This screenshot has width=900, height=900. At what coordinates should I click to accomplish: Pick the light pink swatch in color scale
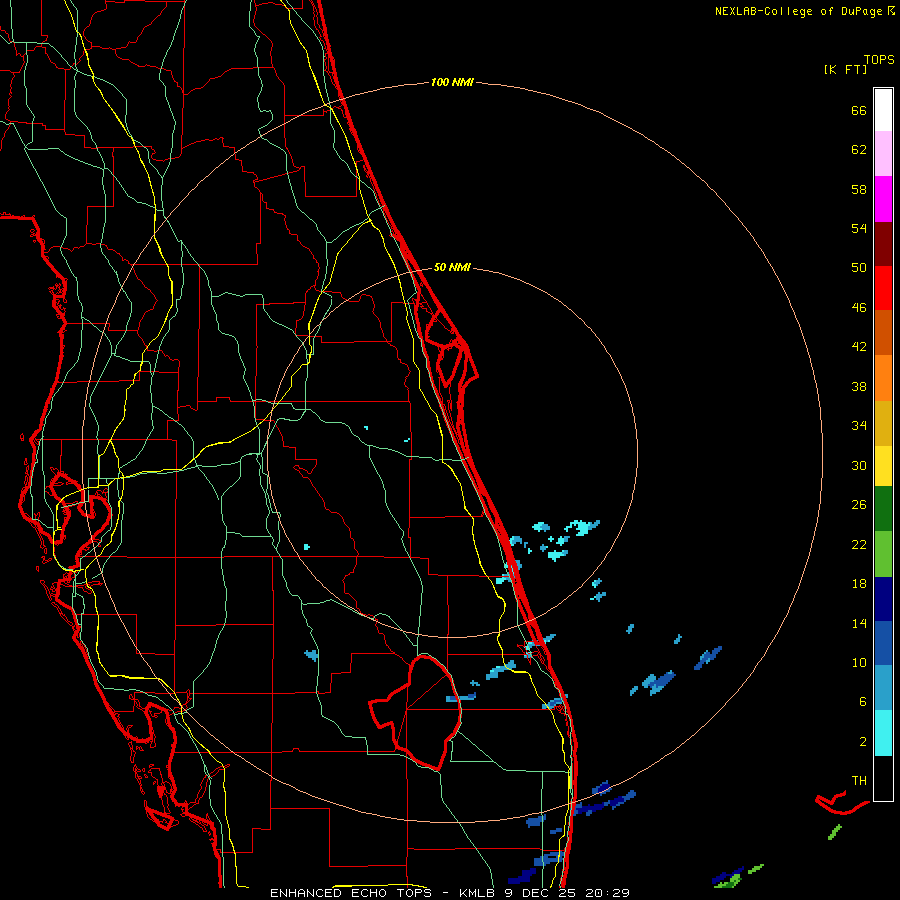pos(883,154)
